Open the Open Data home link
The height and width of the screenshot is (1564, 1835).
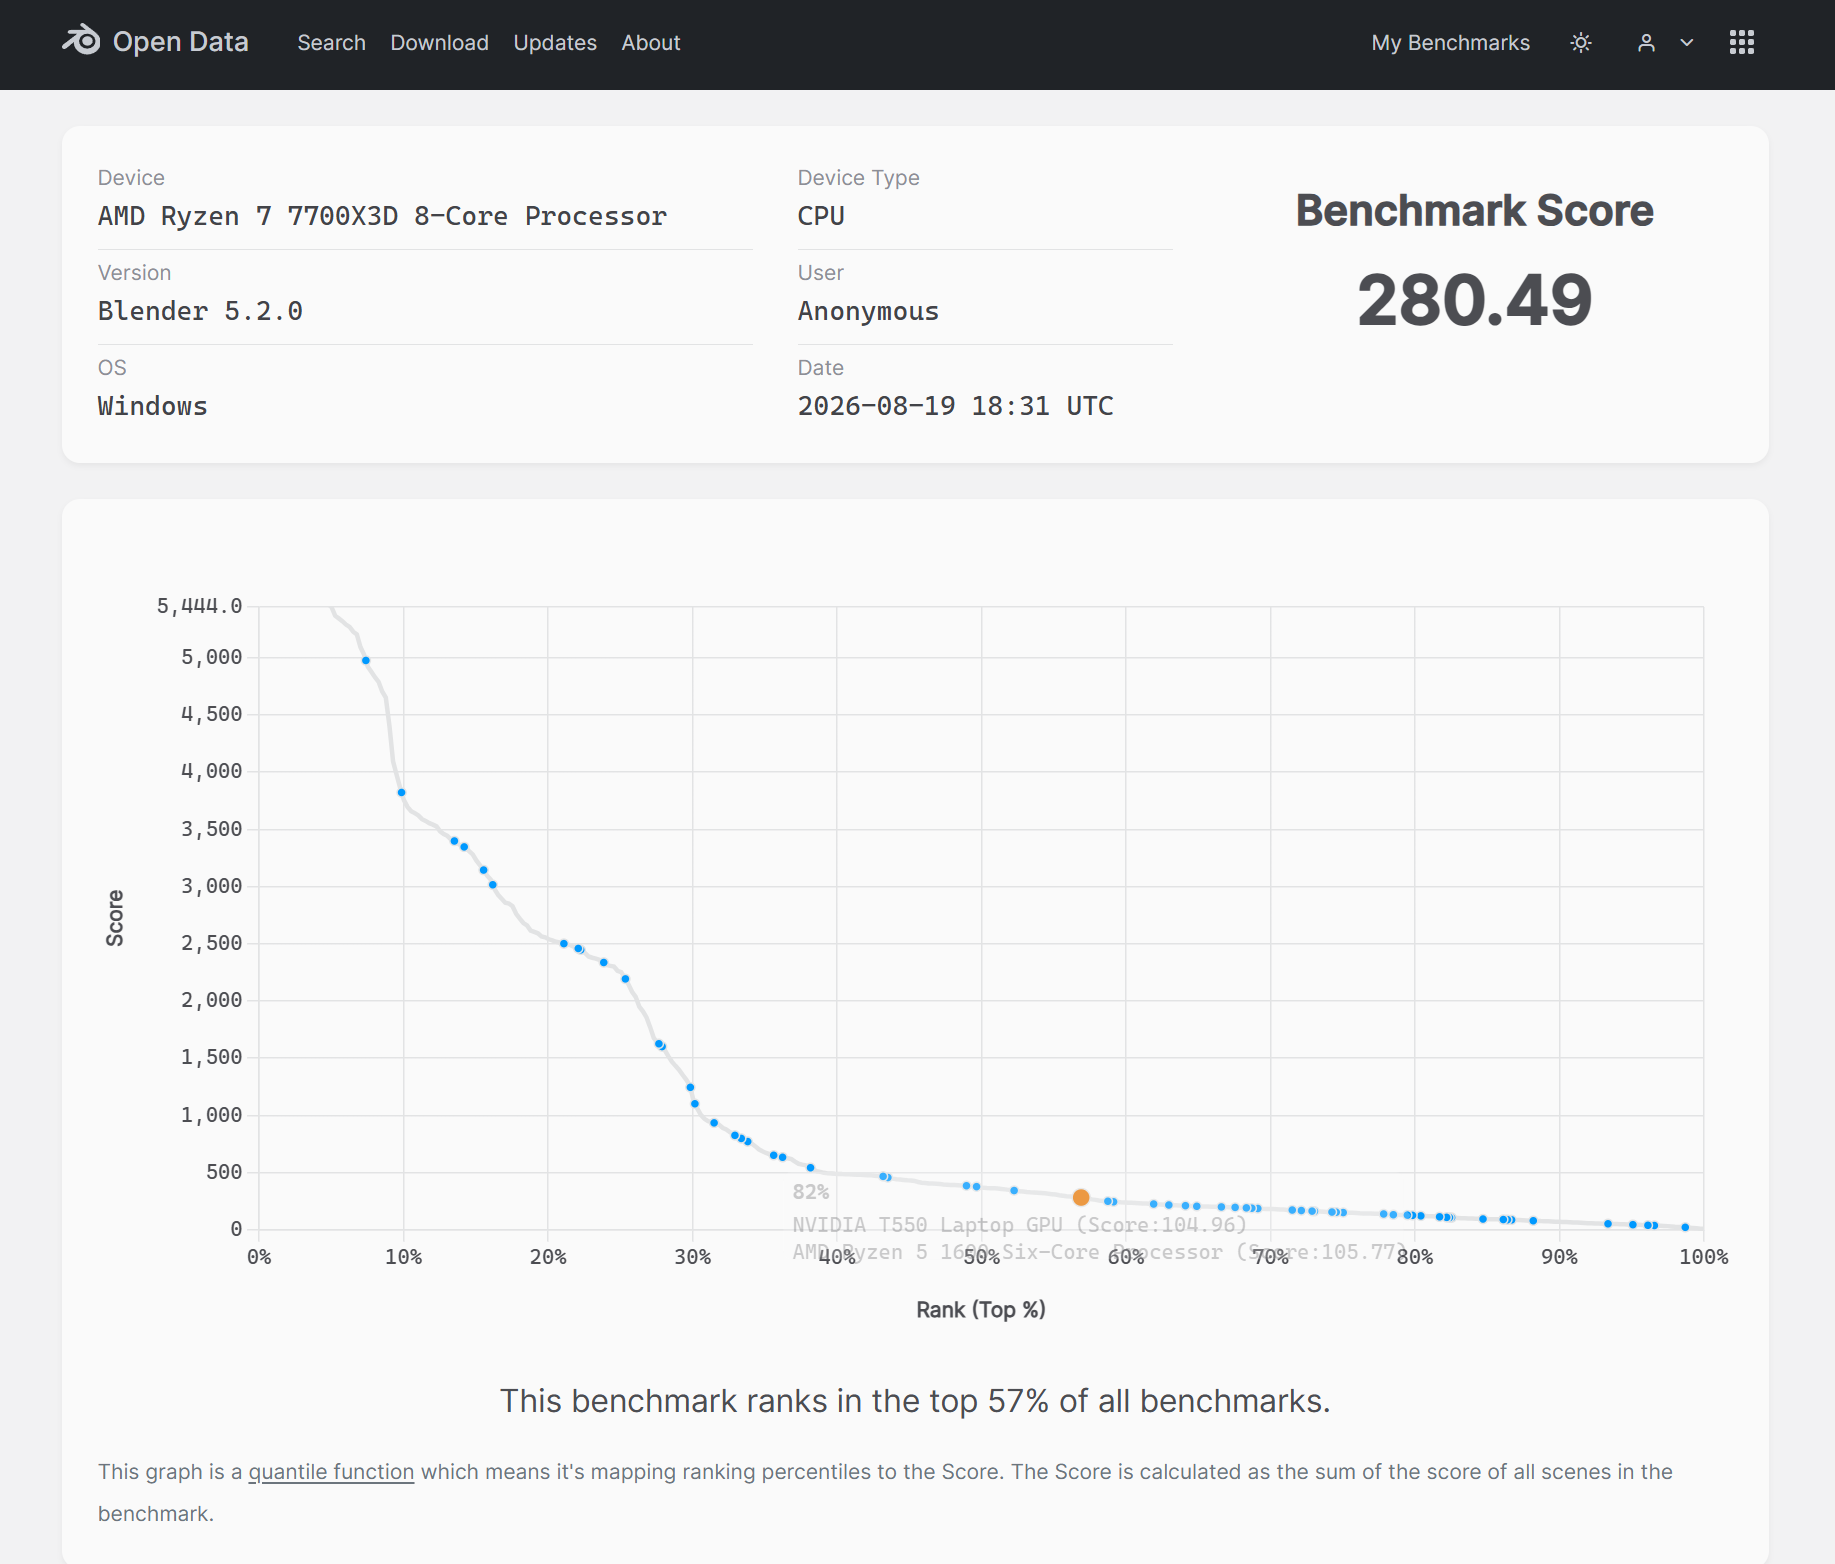click(155, 42)
